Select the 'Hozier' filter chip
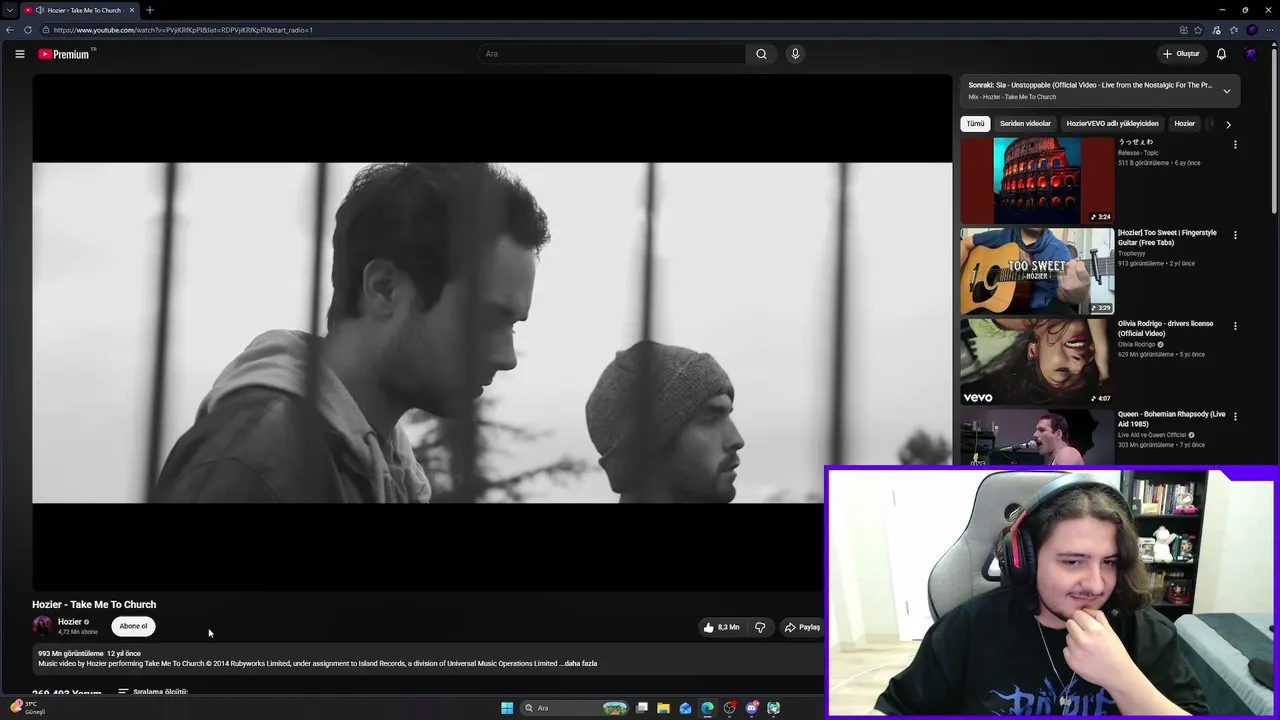Viewport: 1280px width, 720px height. pyautogui.click(x=1185, y=124)
